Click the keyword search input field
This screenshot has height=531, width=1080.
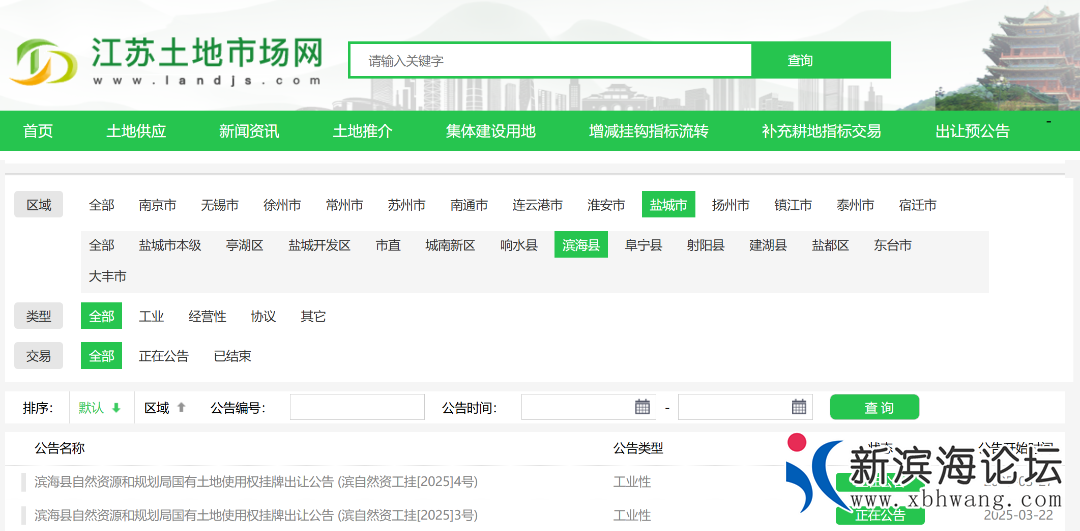click(550, 60)
